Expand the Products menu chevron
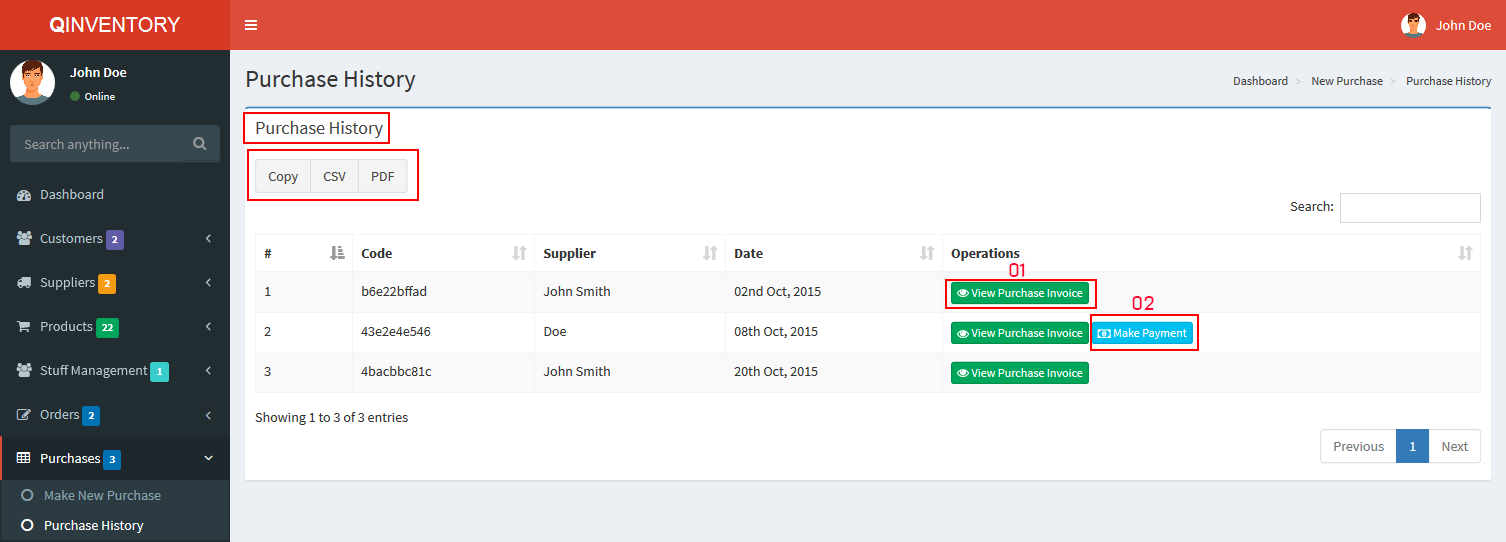Viewport: 1506px width, 542px height. pos(208,327)
